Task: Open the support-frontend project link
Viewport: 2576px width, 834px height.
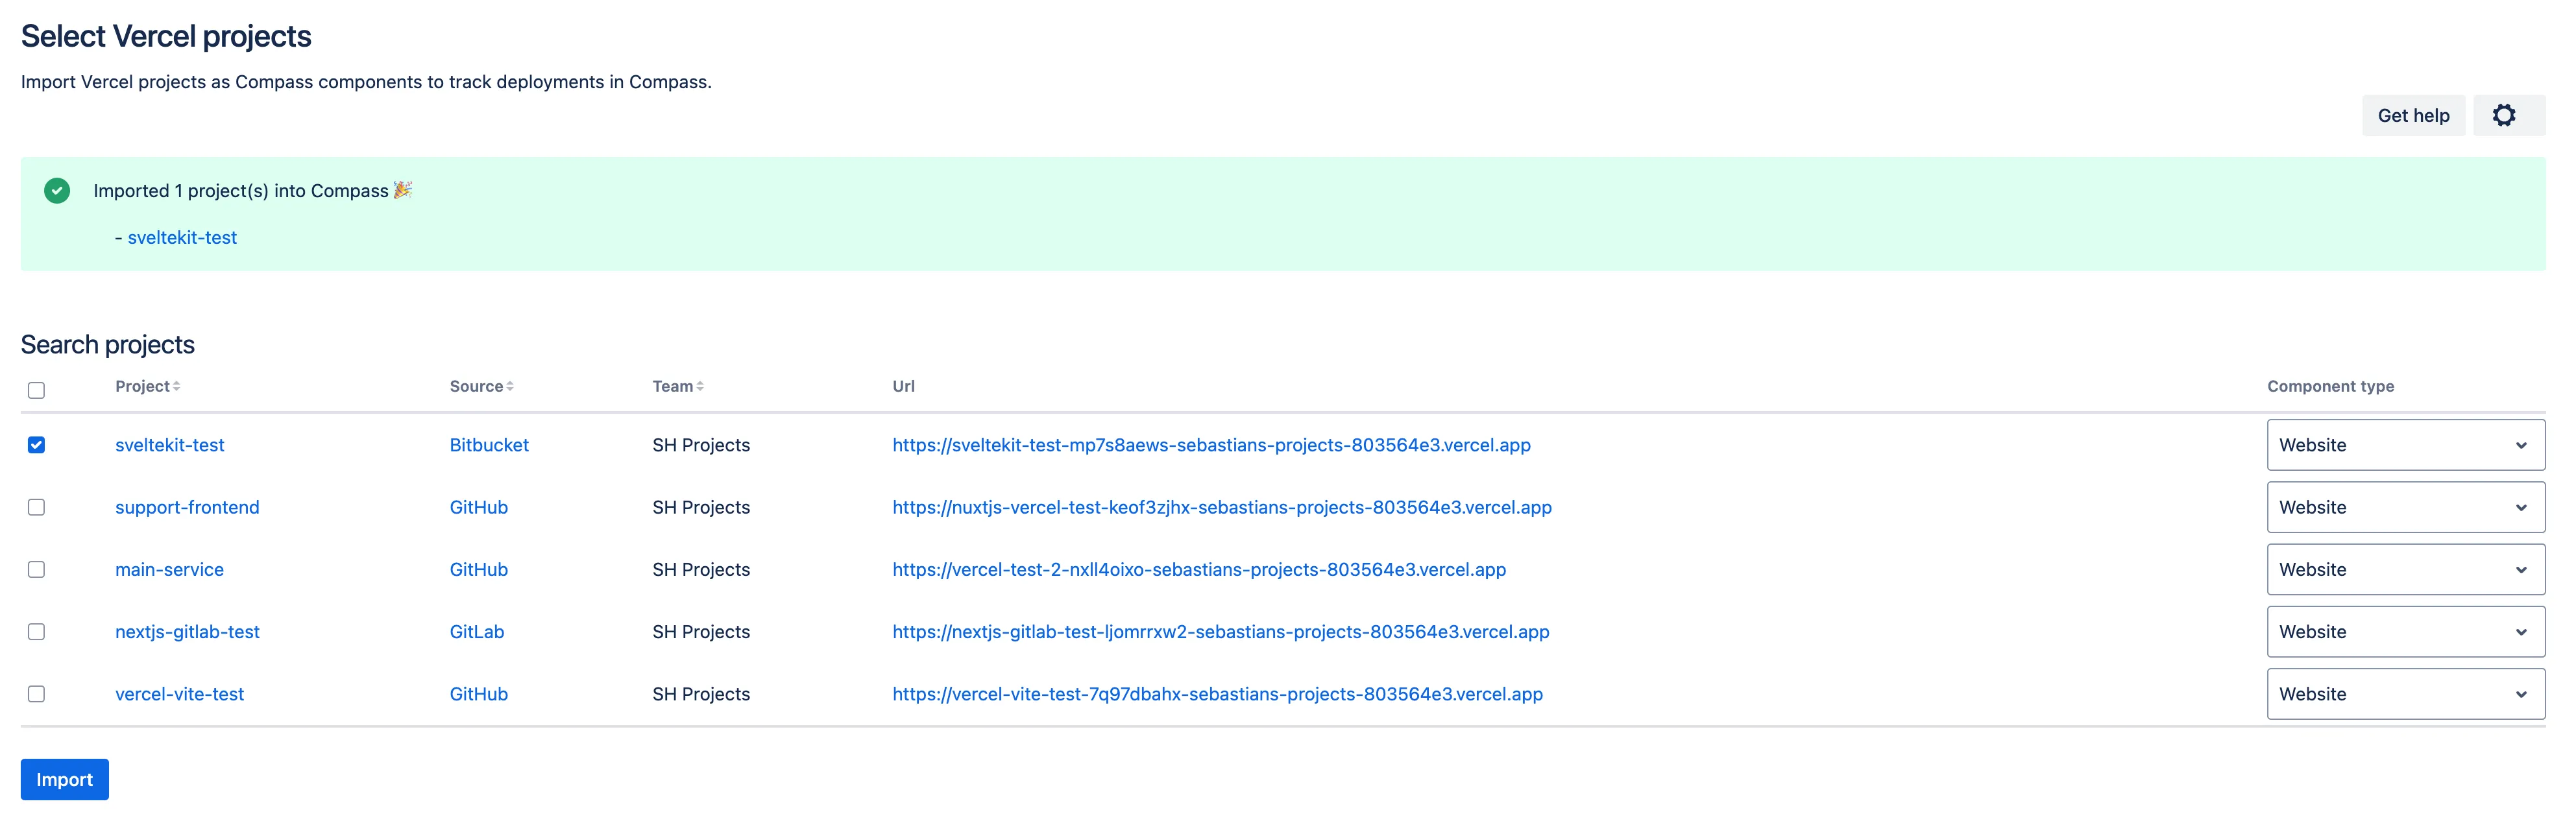Action: [x=187, y=507]
